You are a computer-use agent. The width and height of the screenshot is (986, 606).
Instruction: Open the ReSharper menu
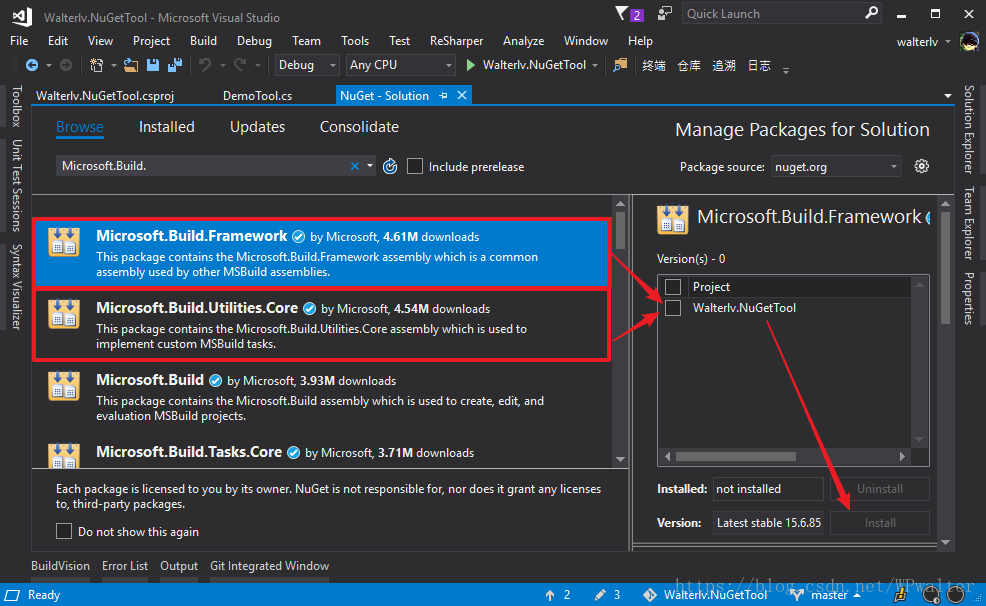[x=456, y=41]
